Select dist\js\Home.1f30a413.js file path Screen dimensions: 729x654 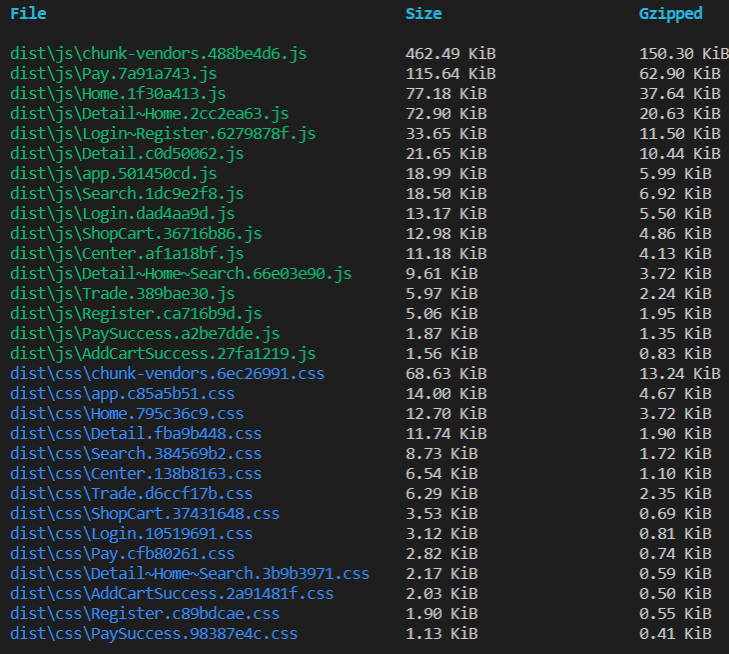118,93
